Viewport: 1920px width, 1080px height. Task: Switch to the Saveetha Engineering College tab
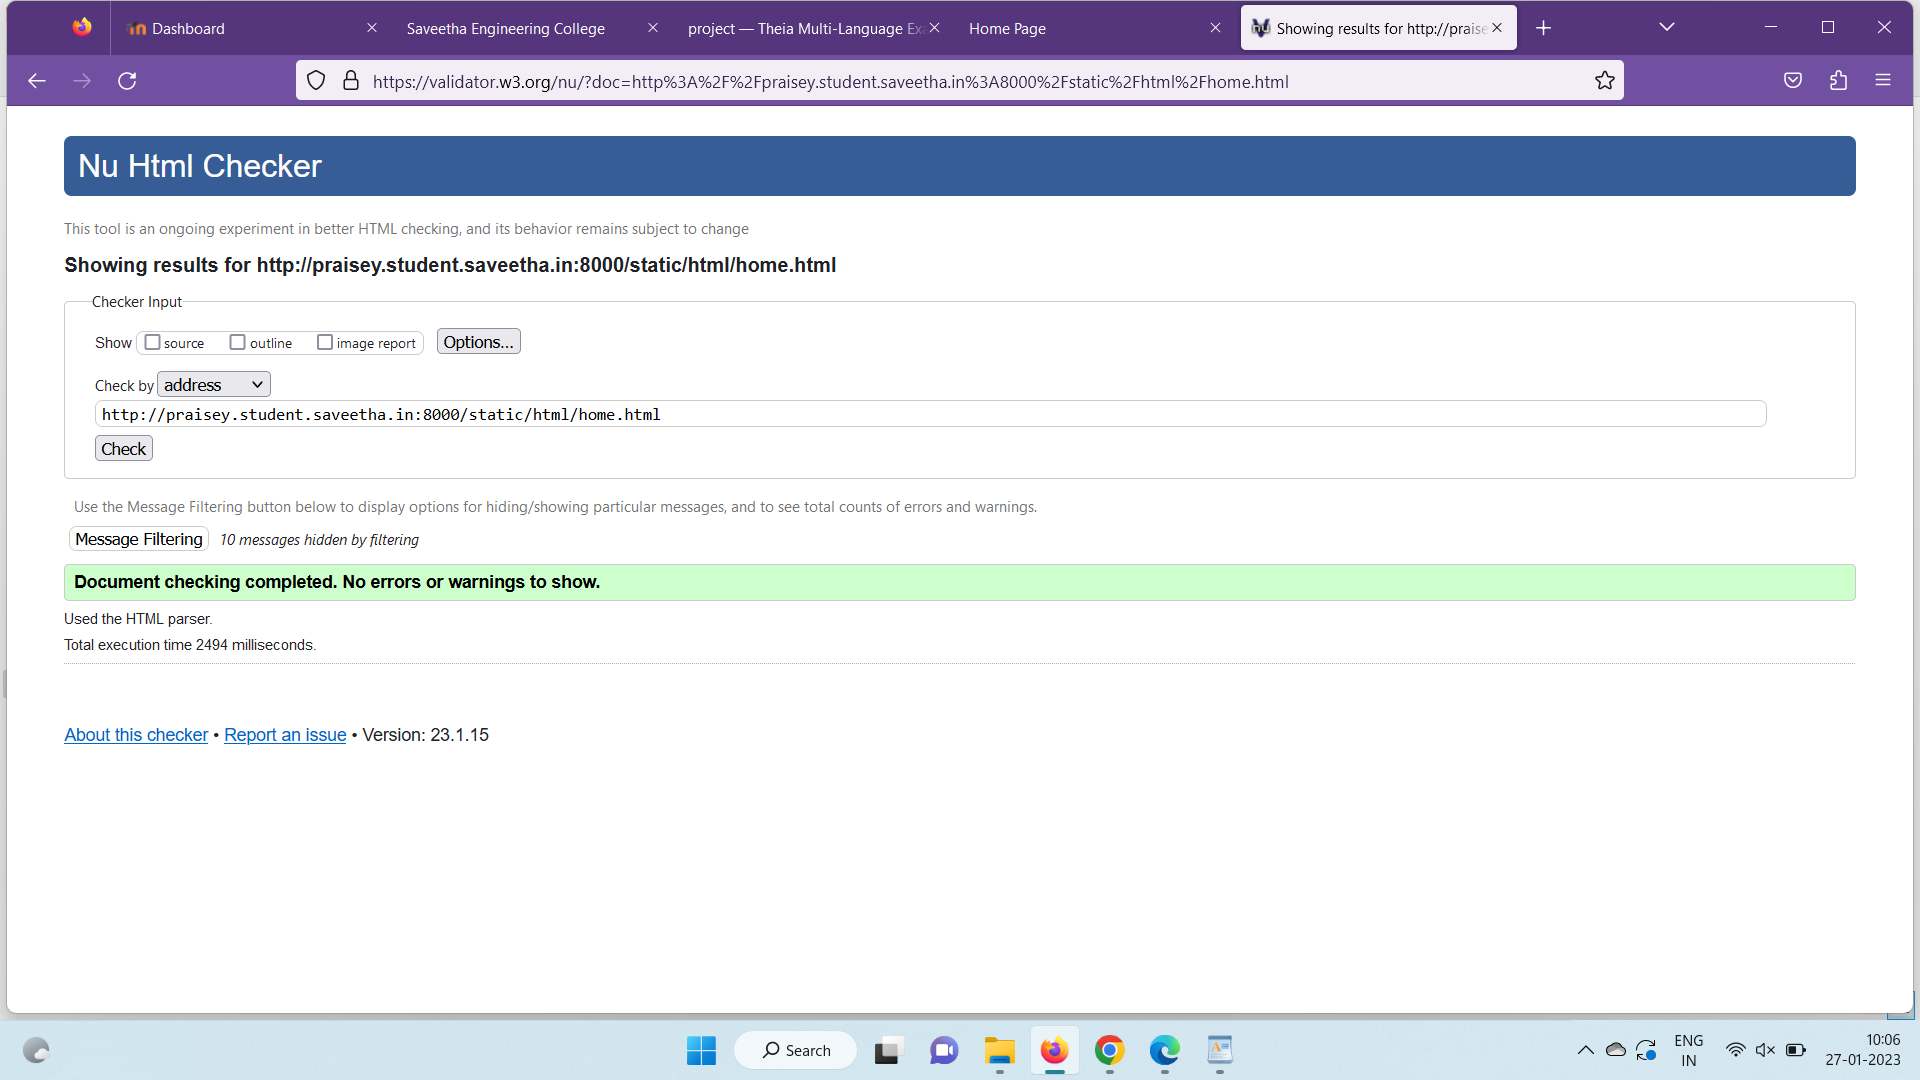point(506,28)
